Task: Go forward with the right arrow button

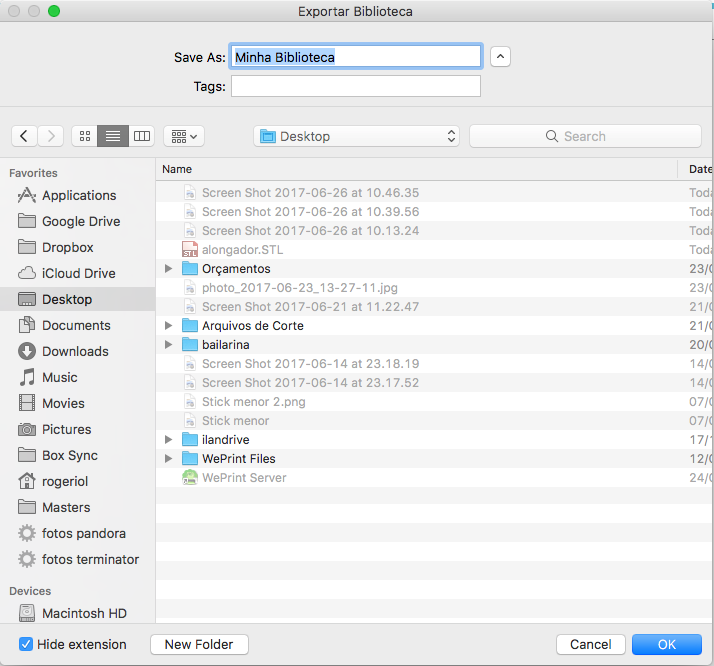Action: 51,136
